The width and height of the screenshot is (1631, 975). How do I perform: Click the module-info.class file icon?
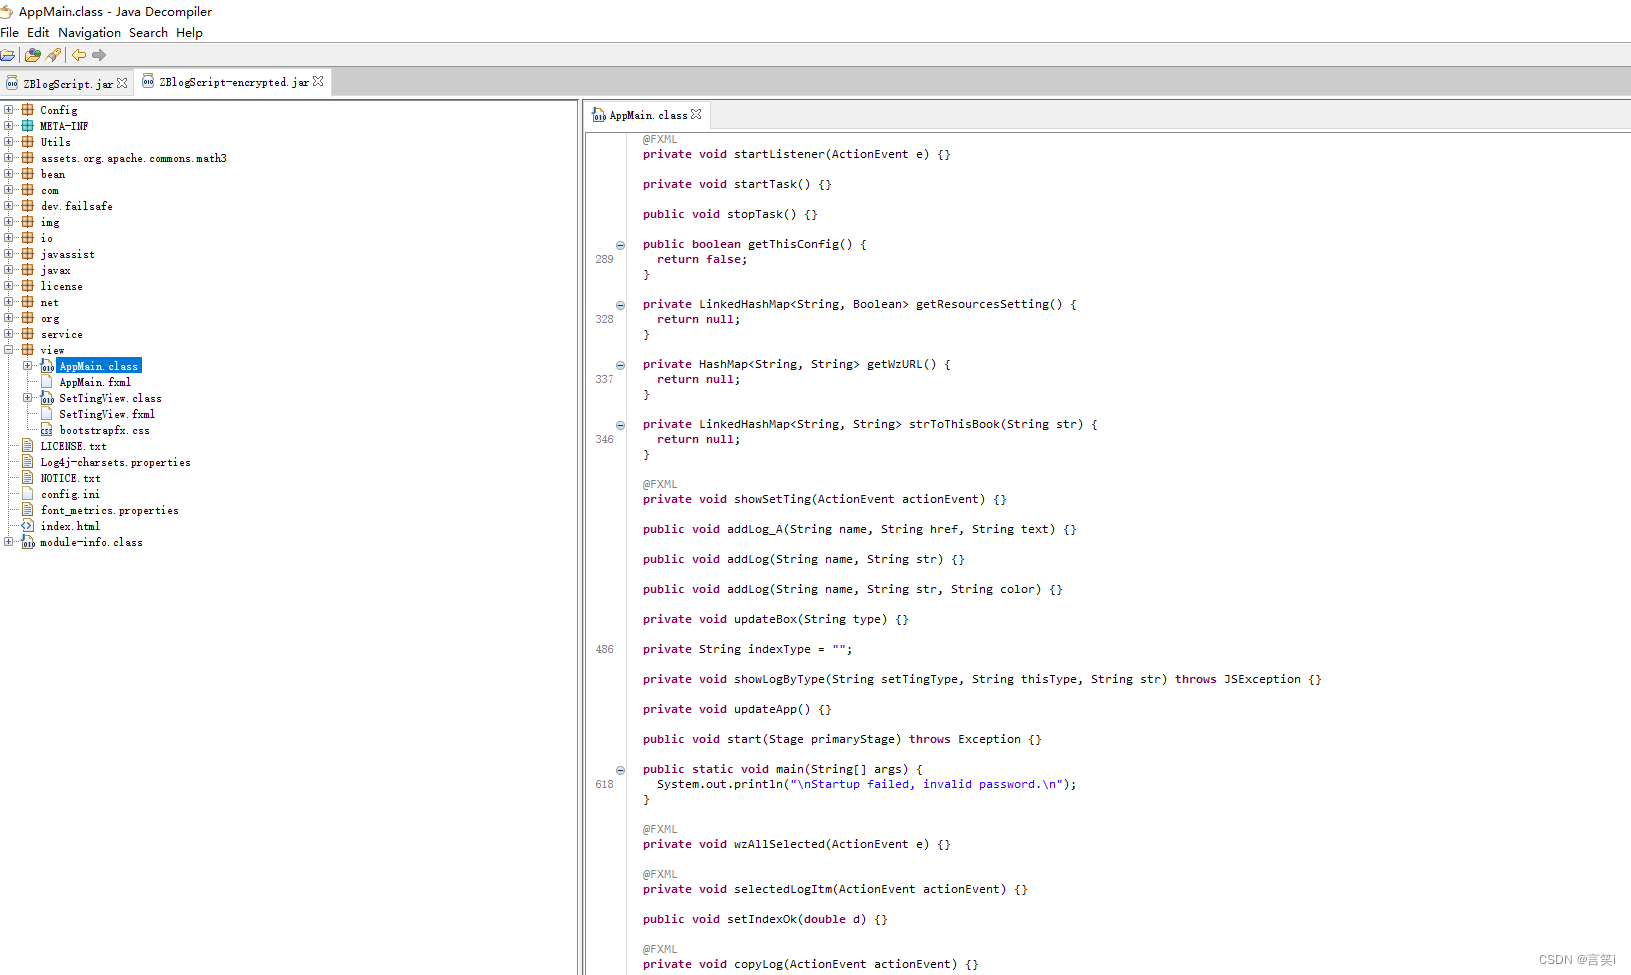coord(28,542)
